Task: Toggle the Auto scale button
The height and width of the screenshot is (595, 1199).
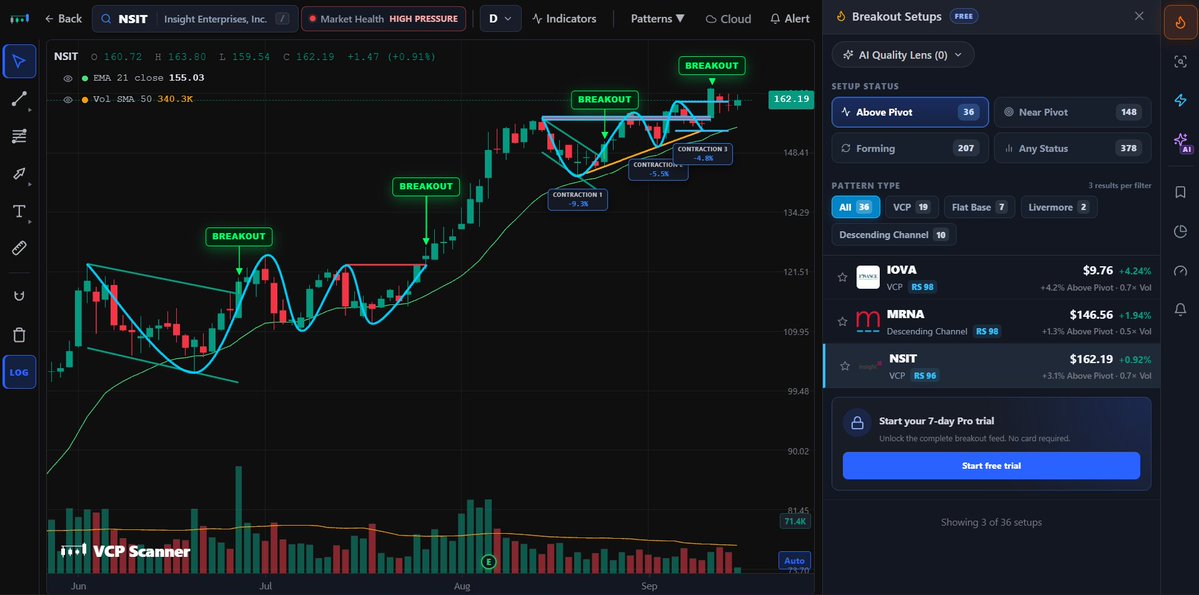Action: pos(793,561)
